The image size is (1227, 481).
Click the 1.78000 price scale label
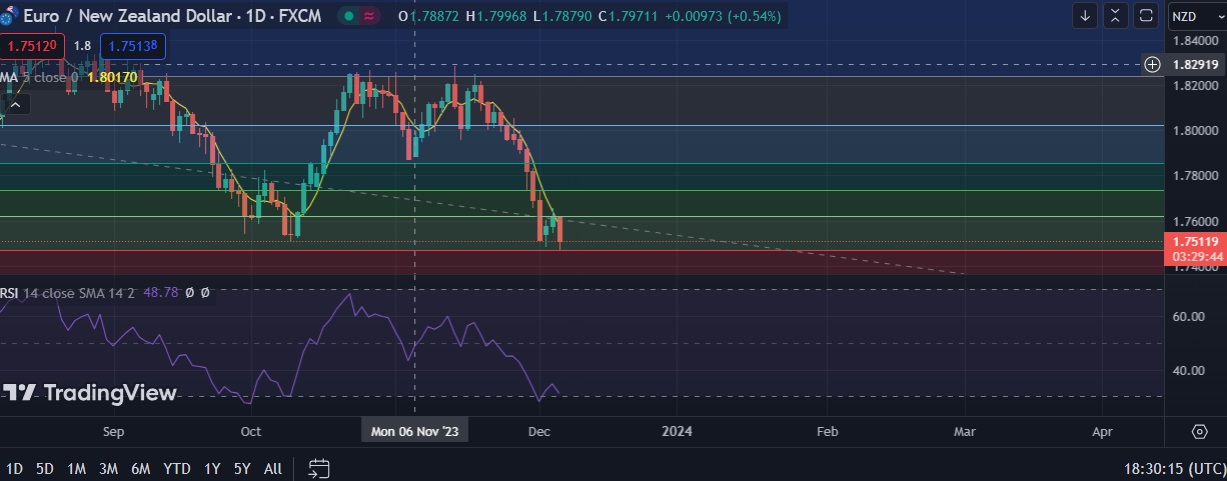click(x=1194, y=176)
